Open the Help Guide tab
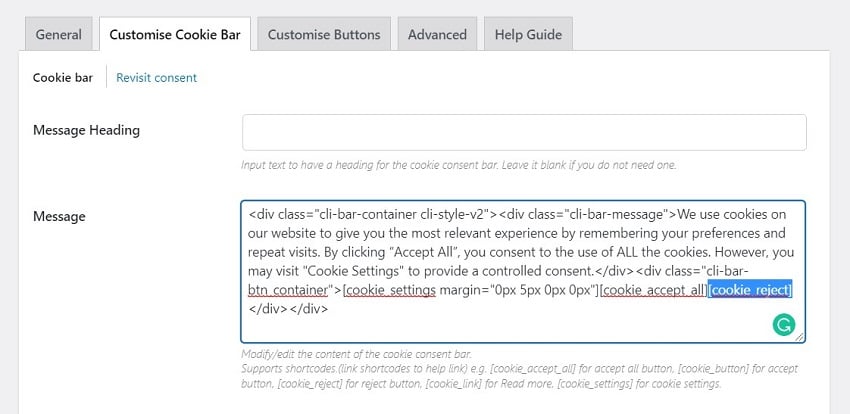The height and width of the screenshot is (414, 850). tap(529, 34)
